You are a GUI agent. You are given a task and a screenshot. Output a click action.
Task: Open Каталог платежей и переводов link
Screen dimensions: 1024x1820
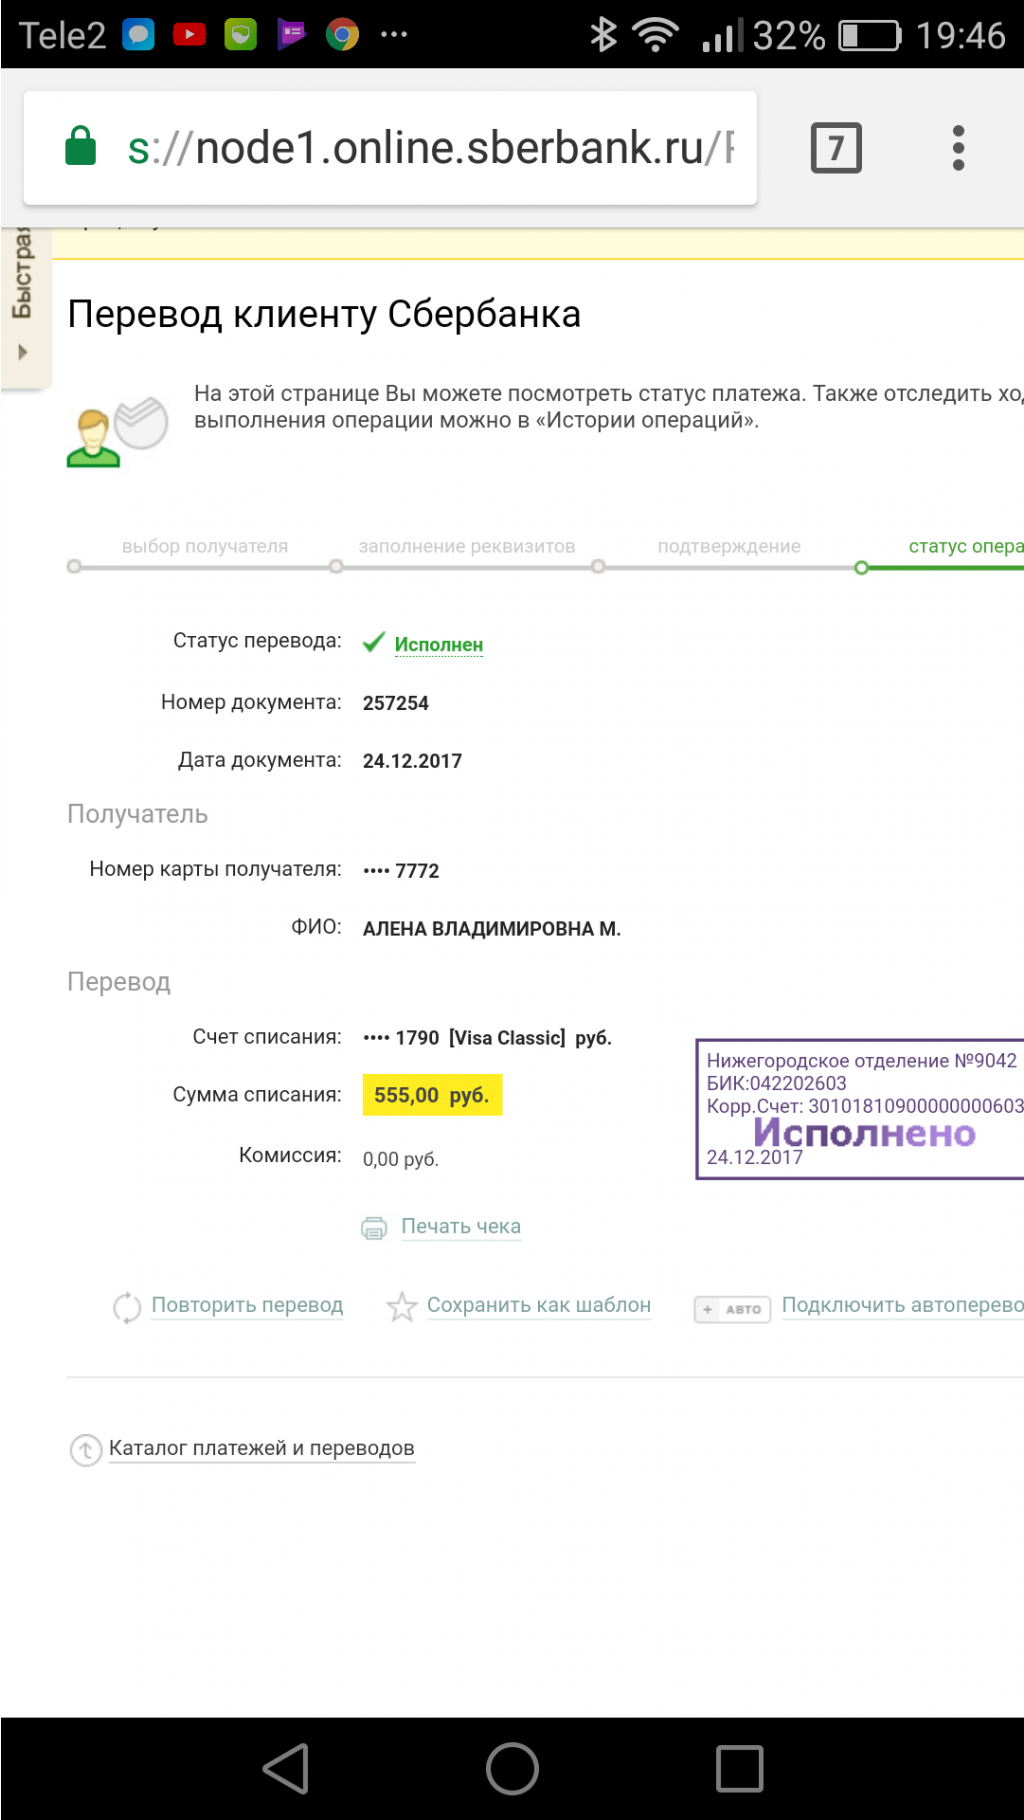pos(262,1448)
